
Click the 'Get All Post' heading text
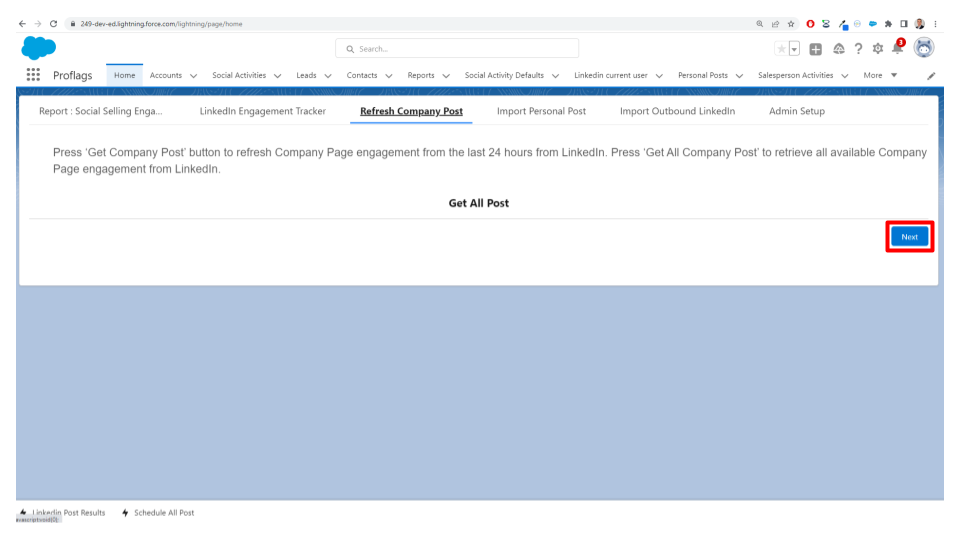[478, 203]
